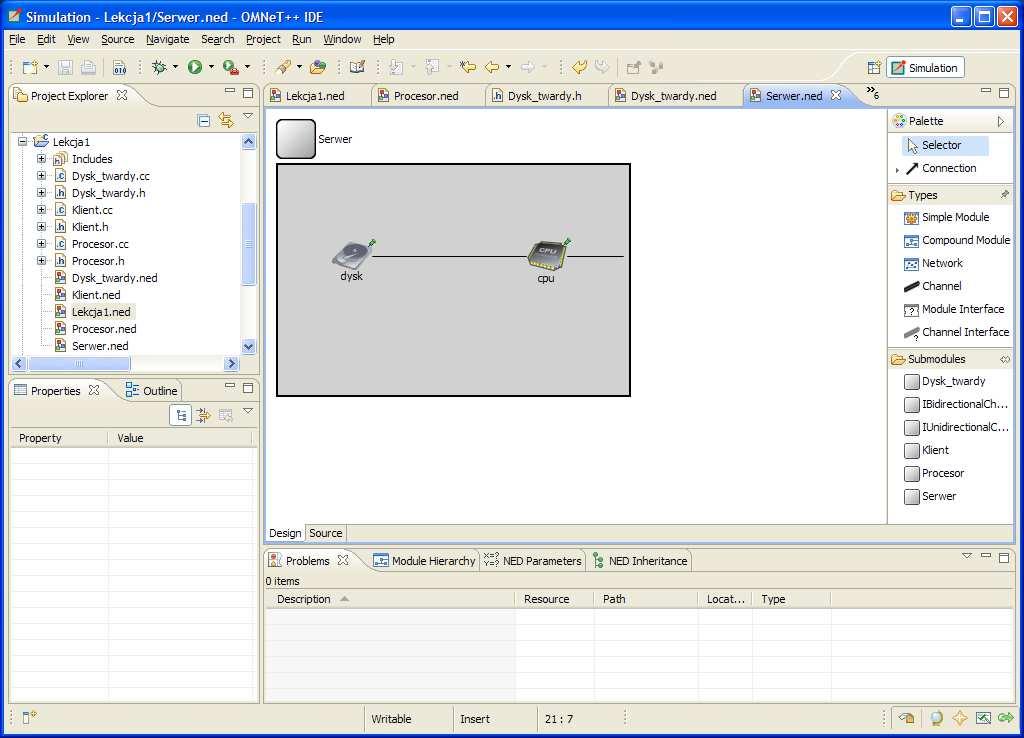Image resolution: width=1024 pixels, height=738 pixels.
Task: Open the Module Hierarchy tab
Action: pos(424,560)
